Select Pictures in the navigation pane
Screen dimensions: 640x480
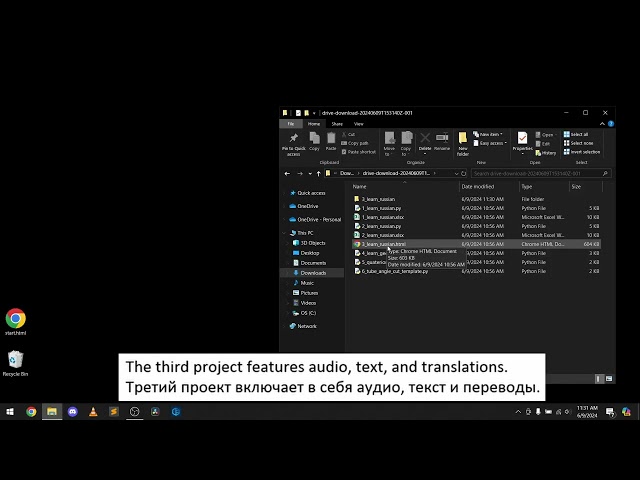click(305, 293)
